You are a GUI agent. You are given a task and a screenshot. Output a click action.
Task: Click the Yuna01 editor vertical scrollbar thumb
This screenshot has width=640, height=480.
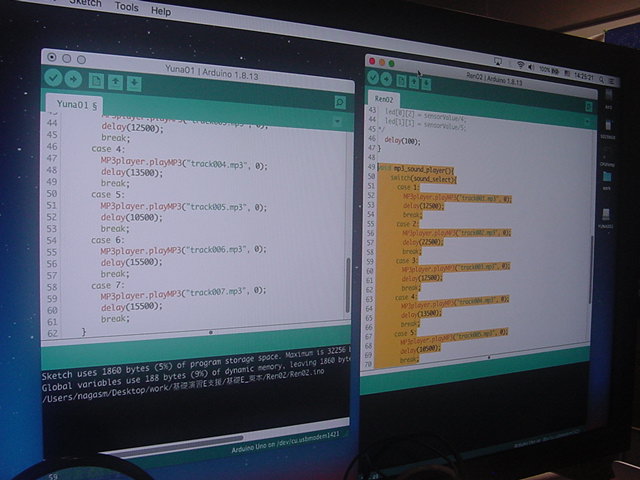(x=348, y=286)
